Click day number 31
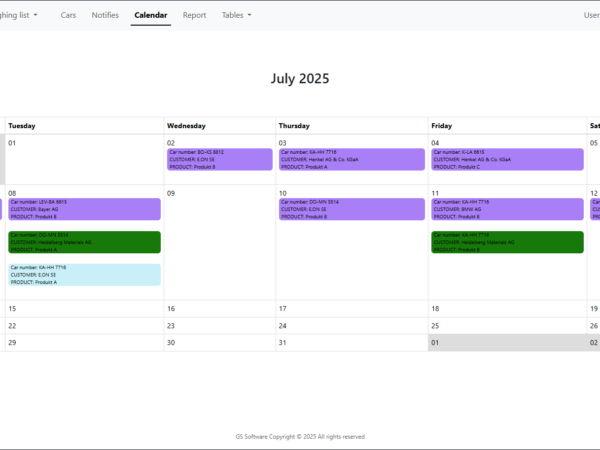This screenshot has height=450, width=600. pos(283,343)
